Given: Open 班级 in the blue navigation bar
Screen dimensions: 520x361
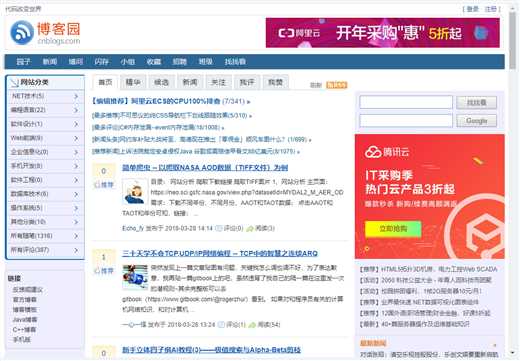Looking at the screenshot, I should 206,62.
